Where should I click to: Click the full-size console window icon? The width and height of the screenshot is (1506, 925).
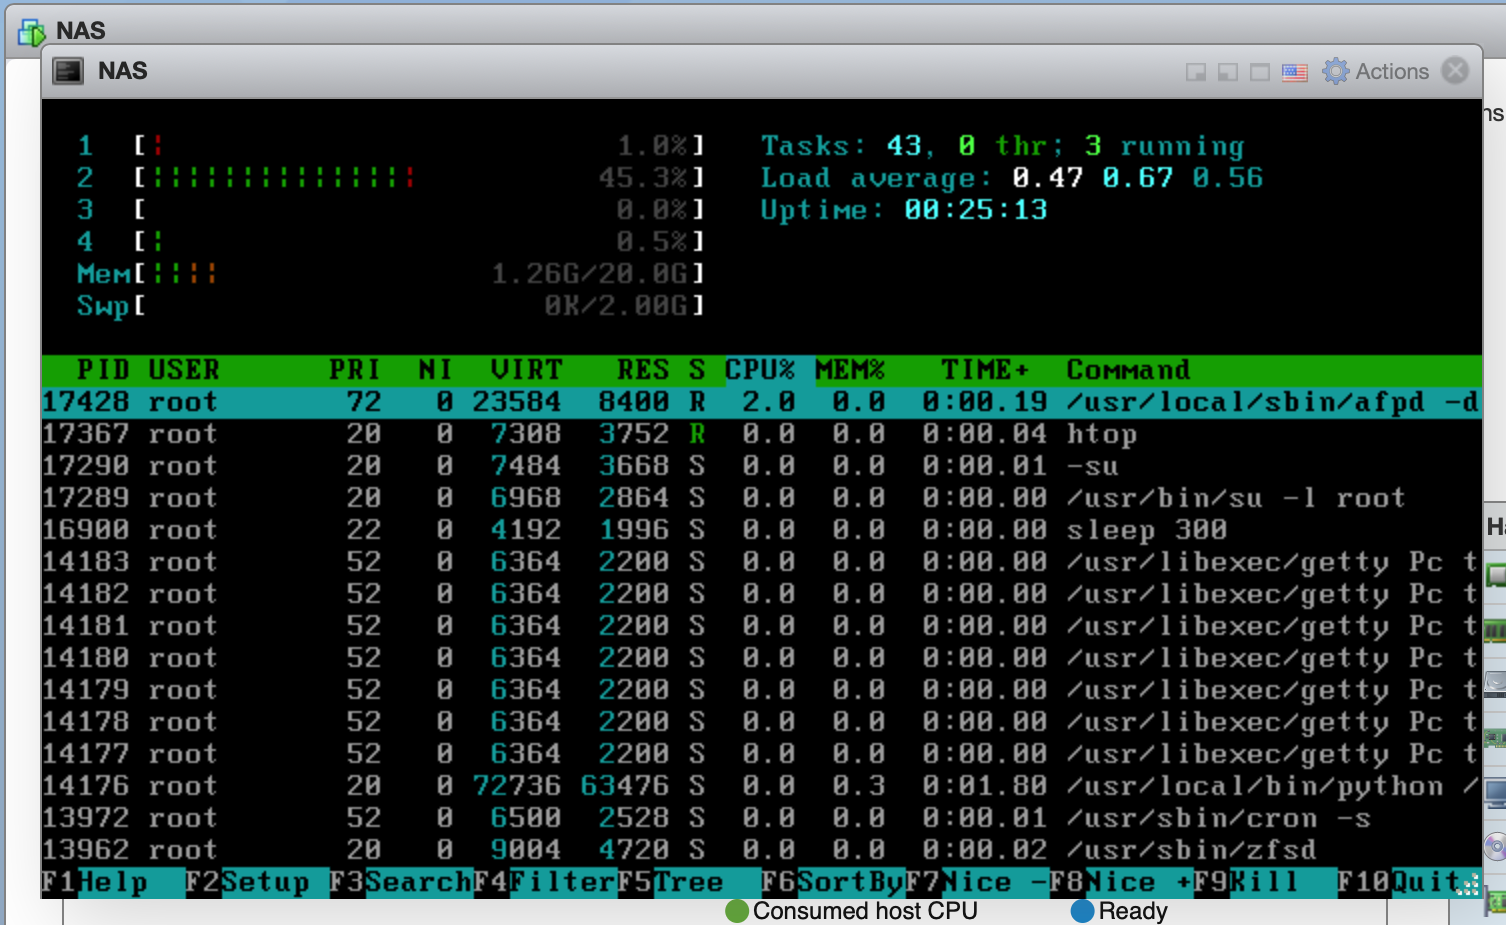pyautogui.click(x=1260, y=72)
